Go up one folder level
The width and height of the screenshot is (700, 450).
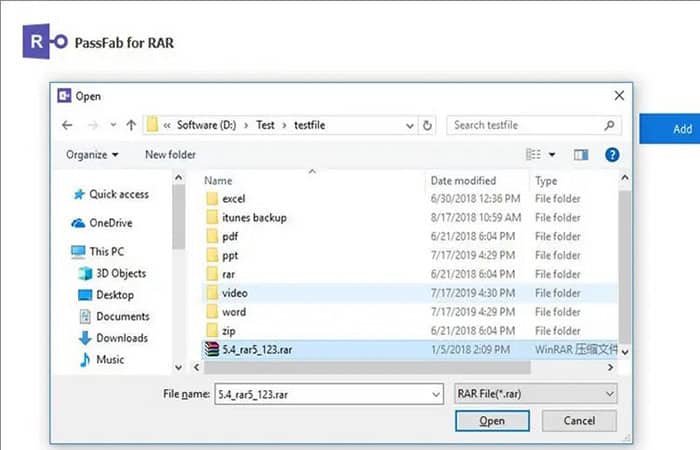click(x=131, y=125)
